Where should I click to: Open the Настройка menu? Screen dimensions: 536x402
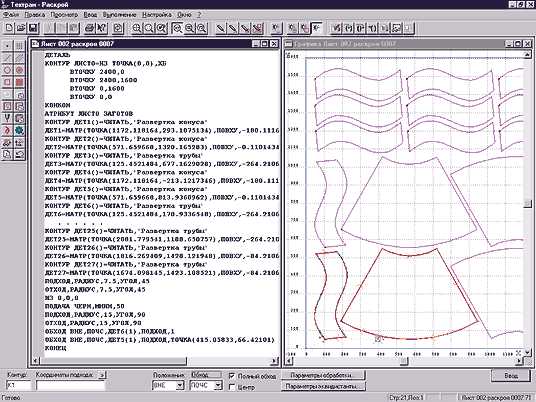click(x=157, y=15)
